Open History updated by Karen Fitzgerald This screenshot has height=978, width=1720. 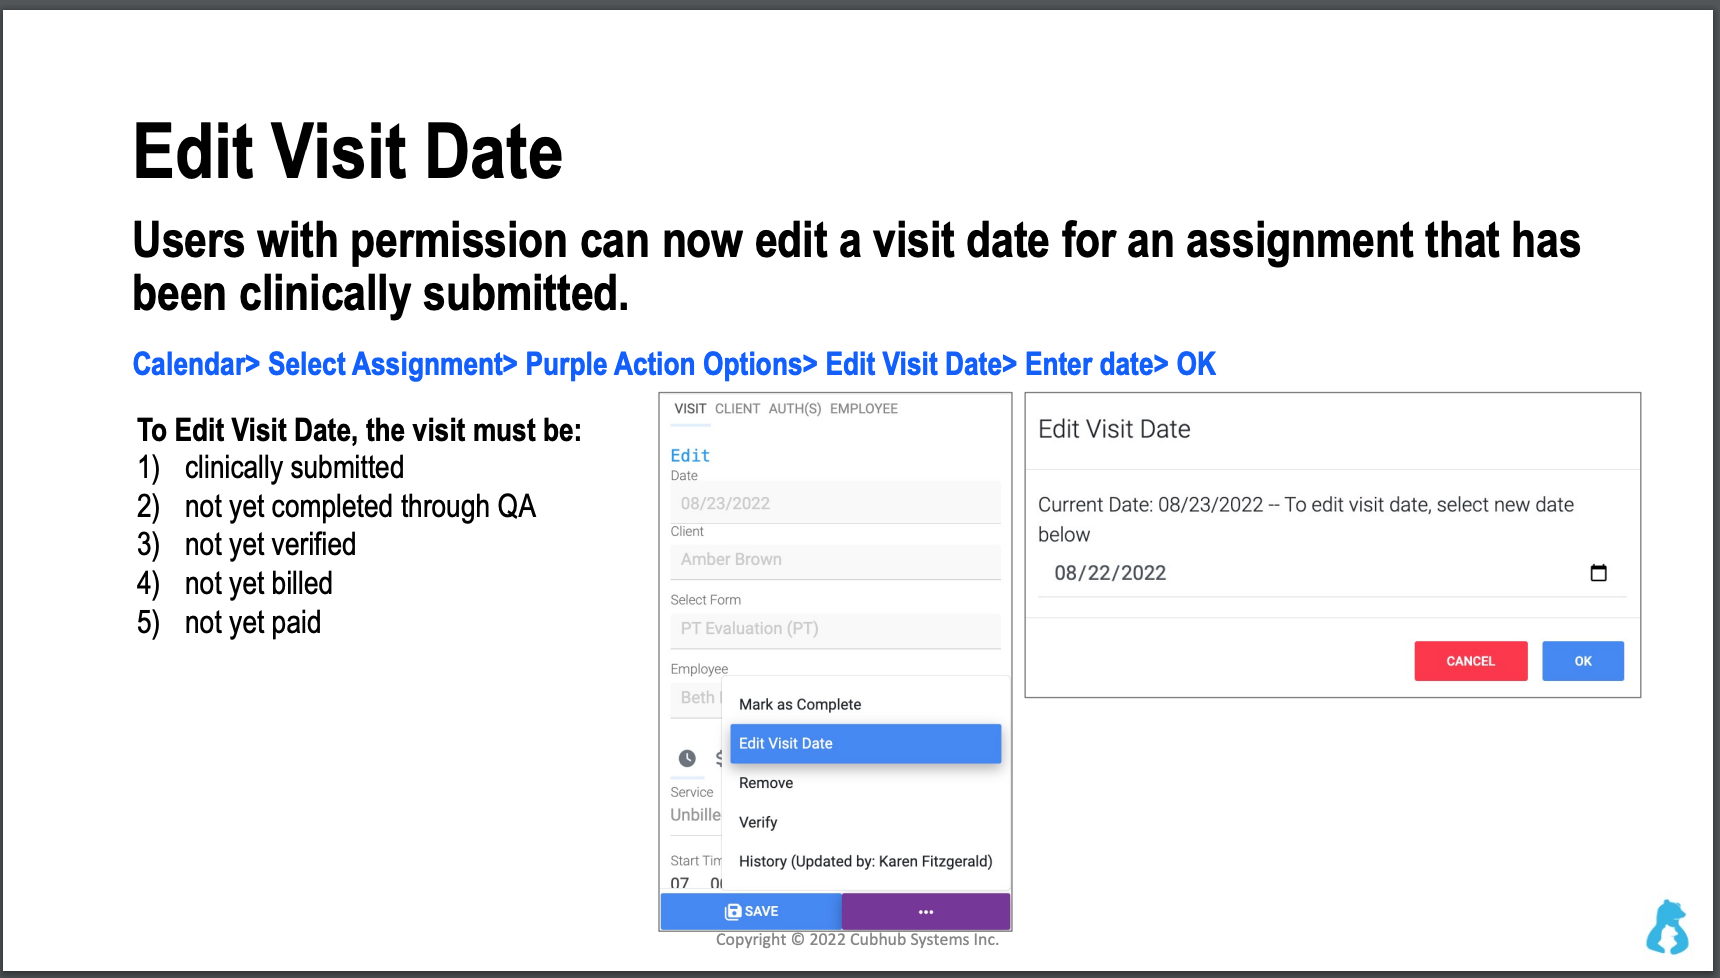point(865,861)
